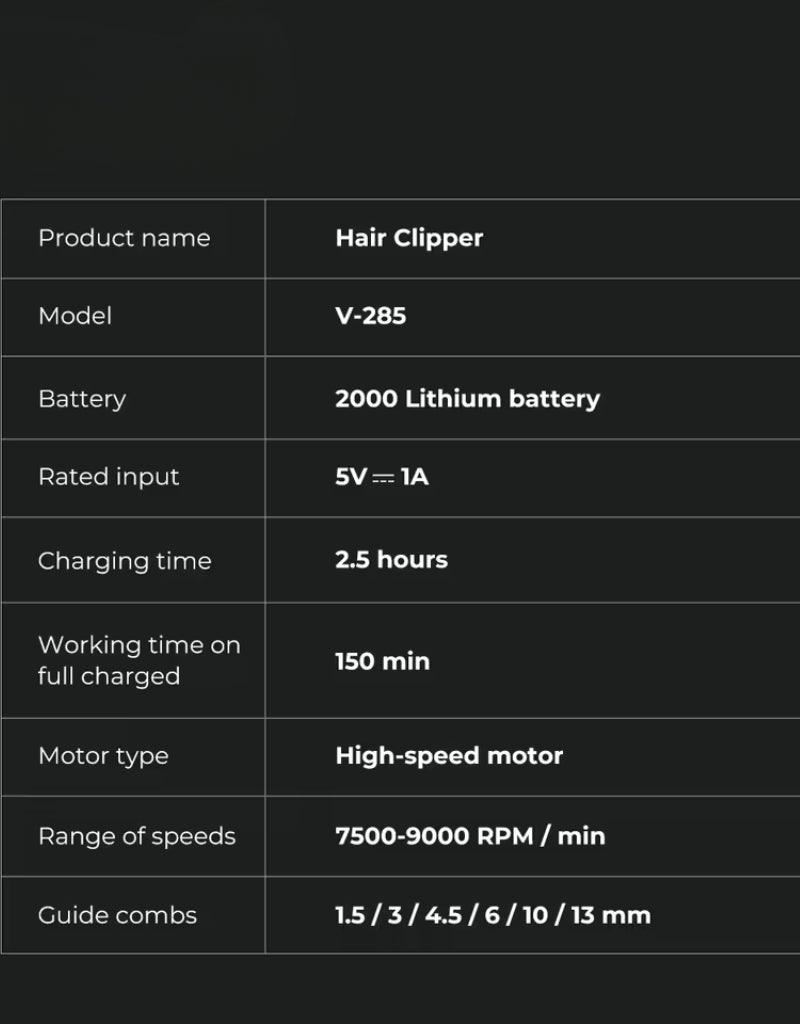Select the 'V-285' model number
Image resolution: width=800 pixels, height=1024 pixels.
pos(371,316)
